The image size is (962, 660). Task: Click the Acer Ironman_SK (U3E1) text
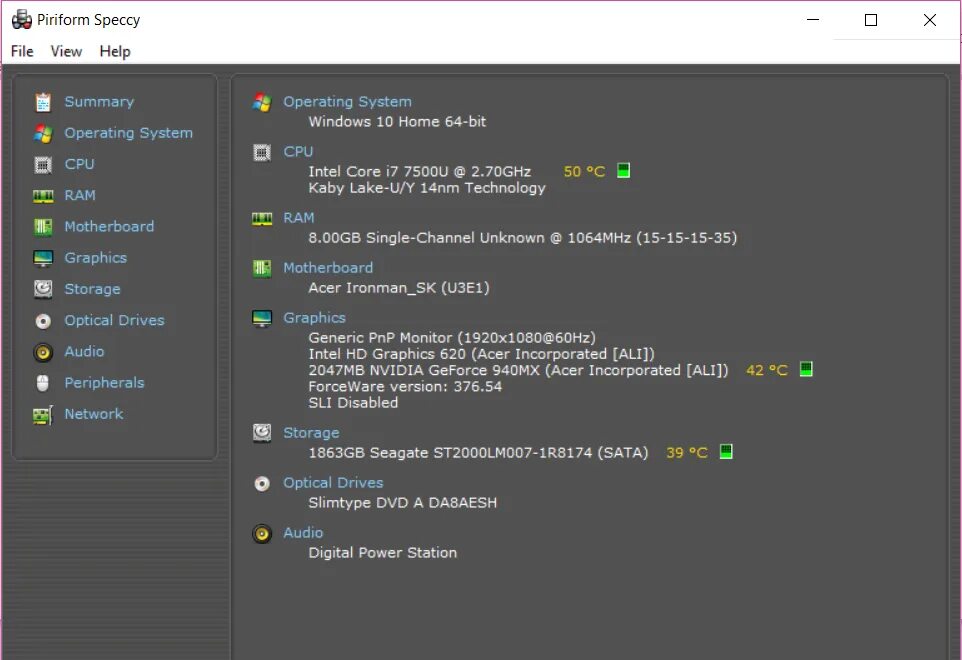(399, 288)
